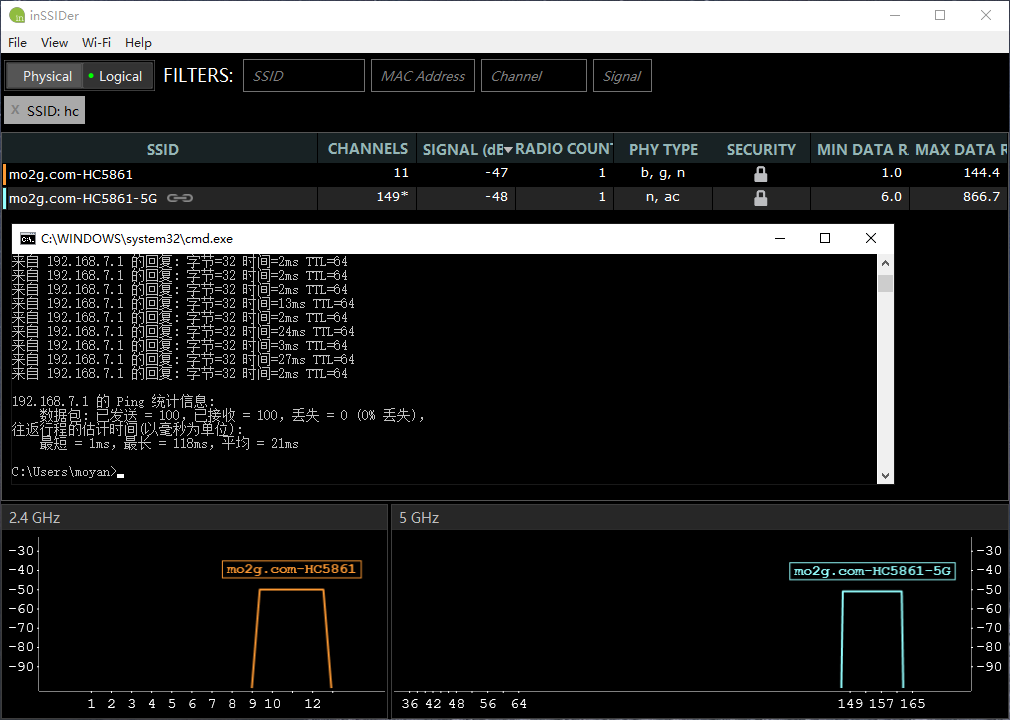The height and width of the screenshot is (720, 1010).
Task: Click max data rate 866.7
Action: pos(981,196)
